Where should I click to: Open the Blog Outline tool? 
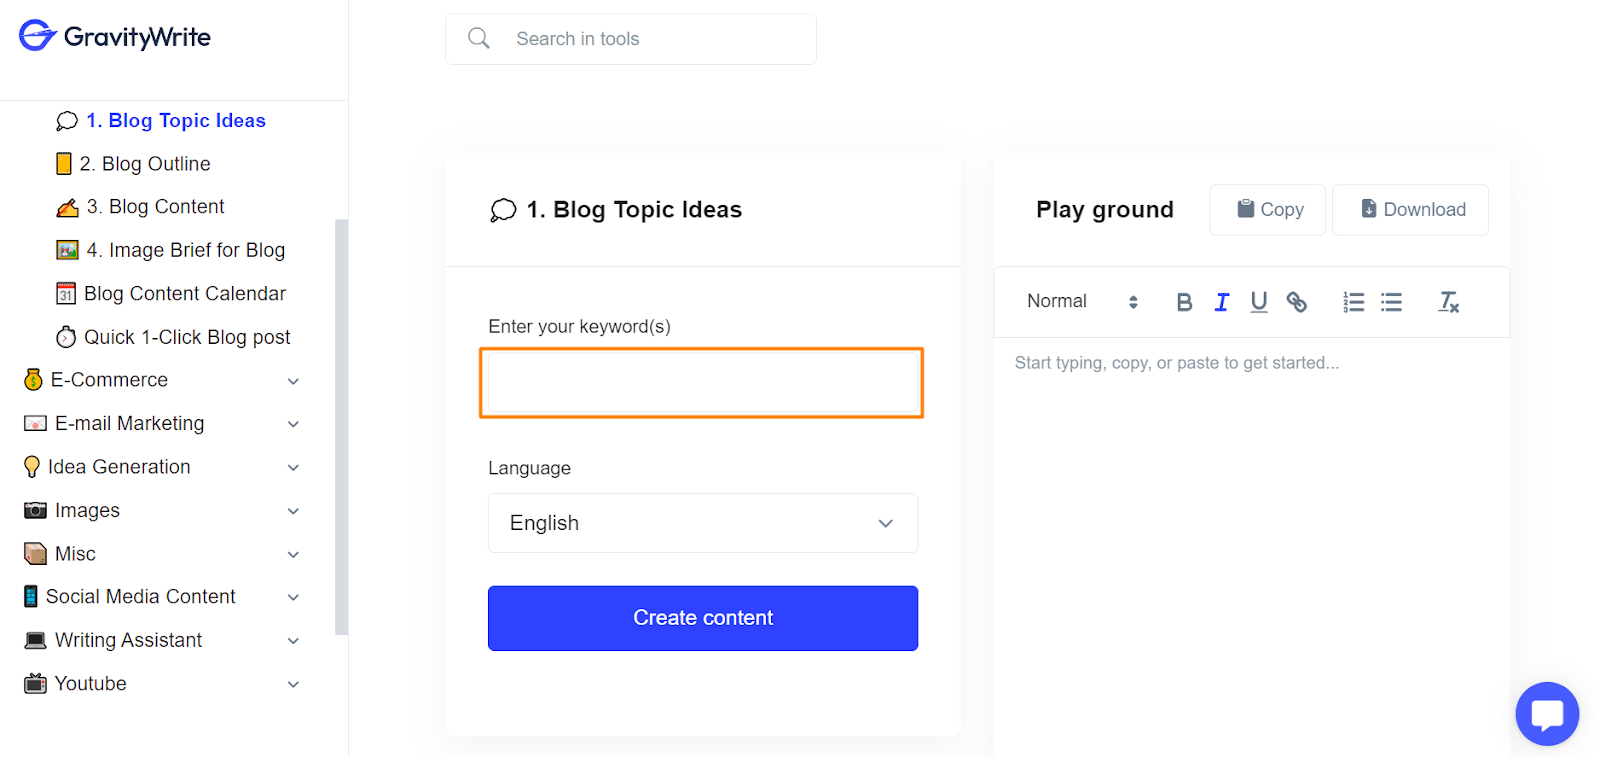(x=133, y=164)
